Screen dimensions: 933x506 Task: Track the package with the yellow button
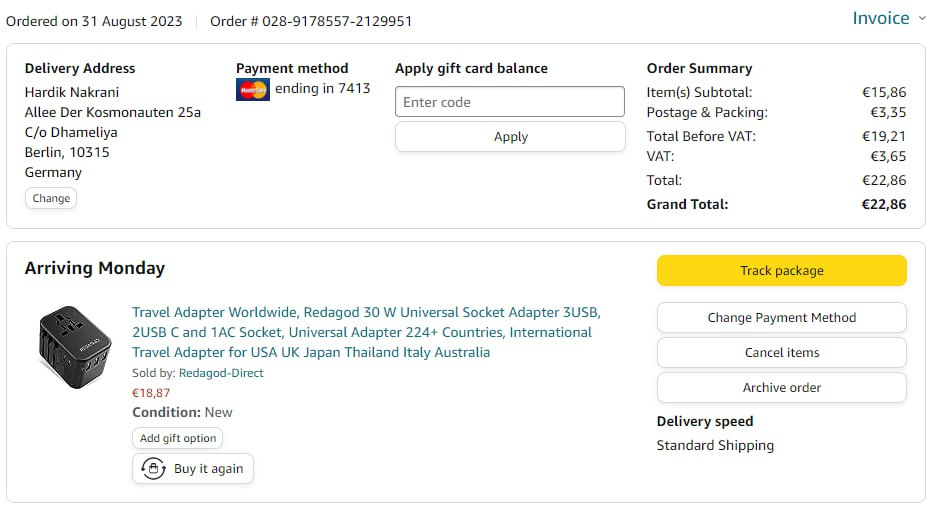[781, 271]
